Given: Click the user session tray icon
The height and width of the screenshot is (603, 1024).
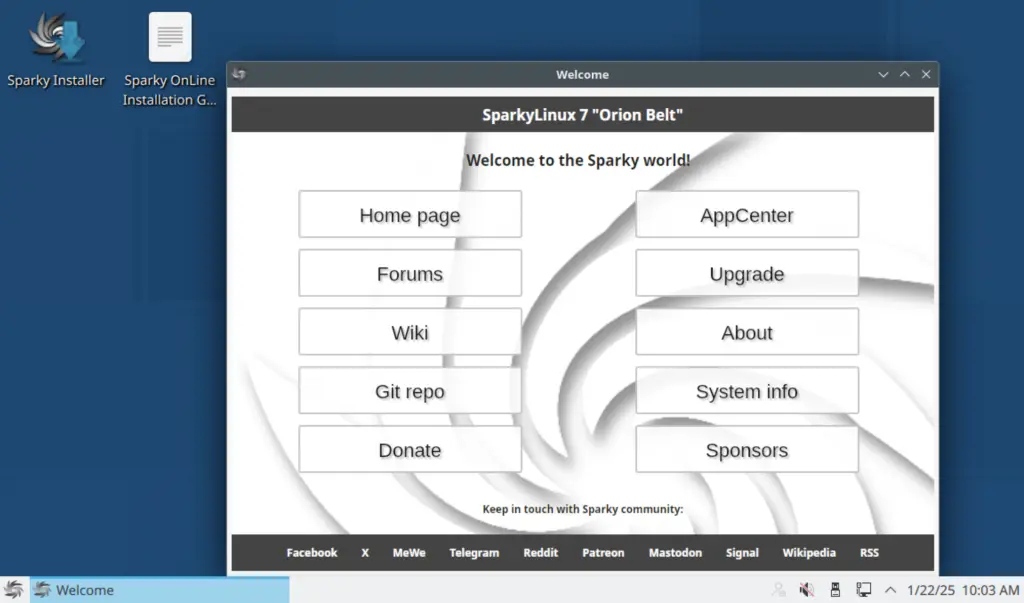Looking at the screenshot, I should pos(779,589).
